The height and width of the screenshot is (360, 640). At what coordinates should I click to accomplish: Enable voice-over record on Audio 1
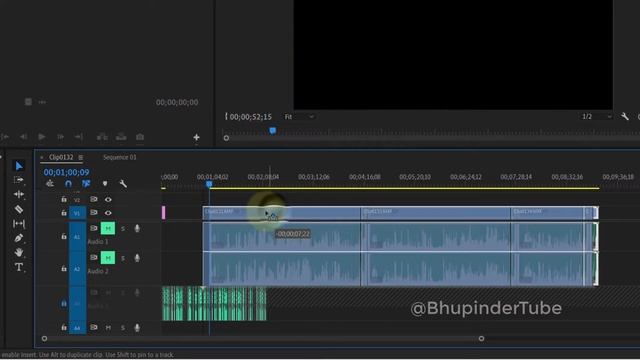(x=137, y=229)
